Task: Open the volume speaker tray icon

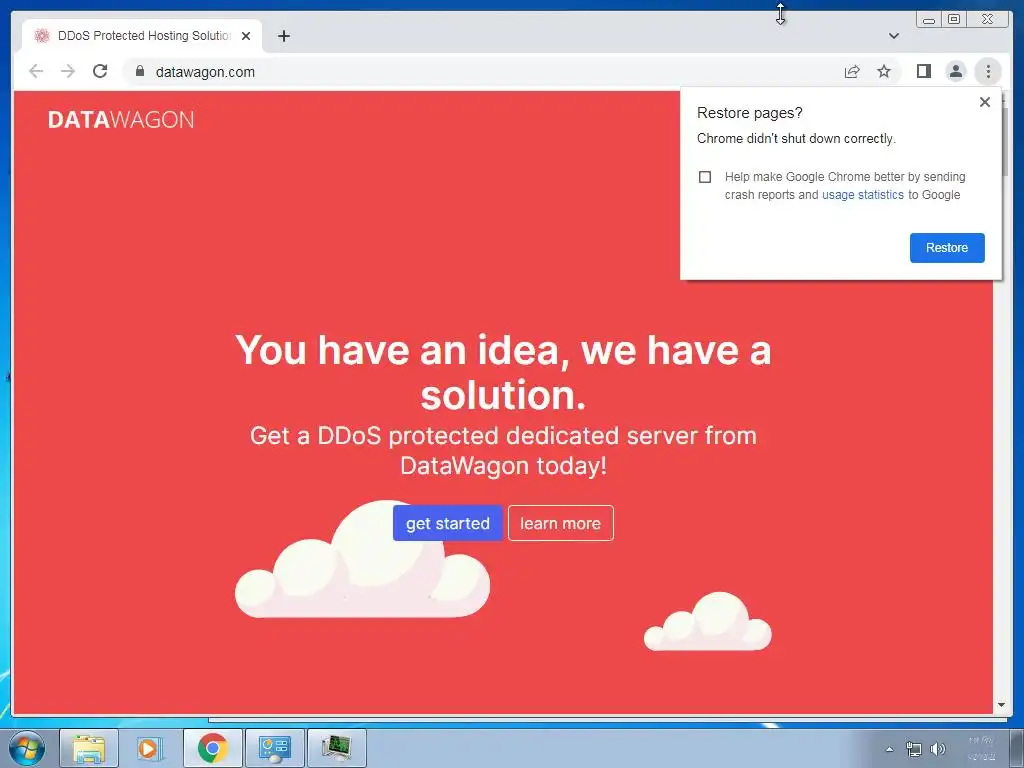Action: click(938, 749)
